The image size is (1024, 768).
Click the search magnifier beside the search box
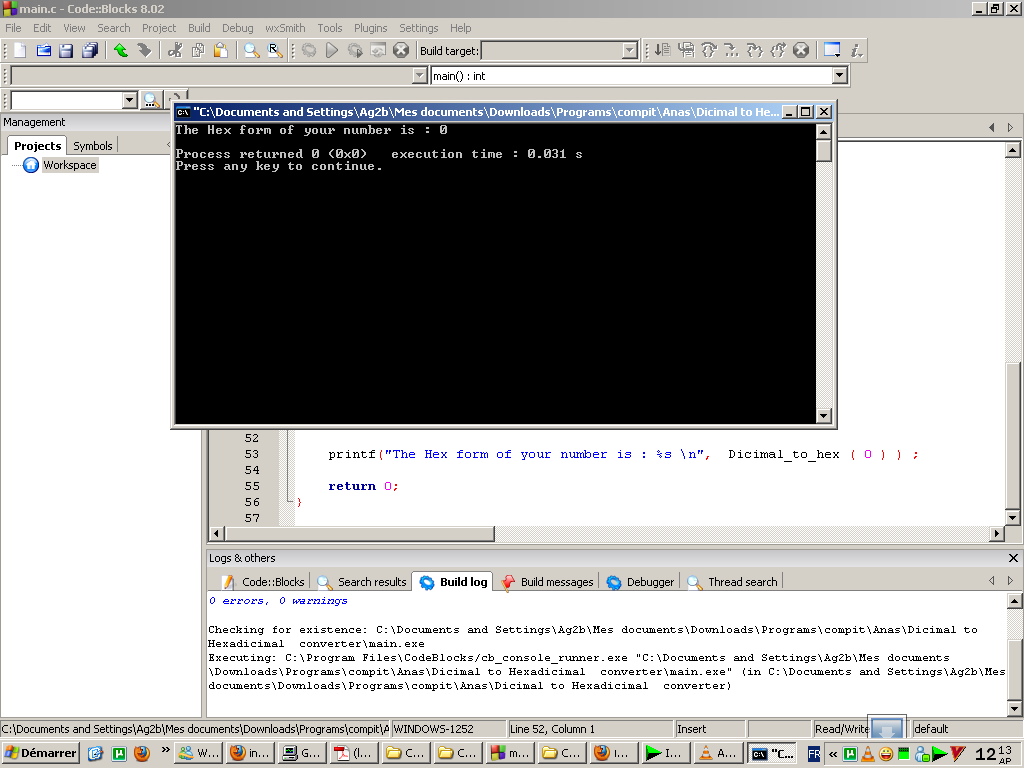[152, 100]
